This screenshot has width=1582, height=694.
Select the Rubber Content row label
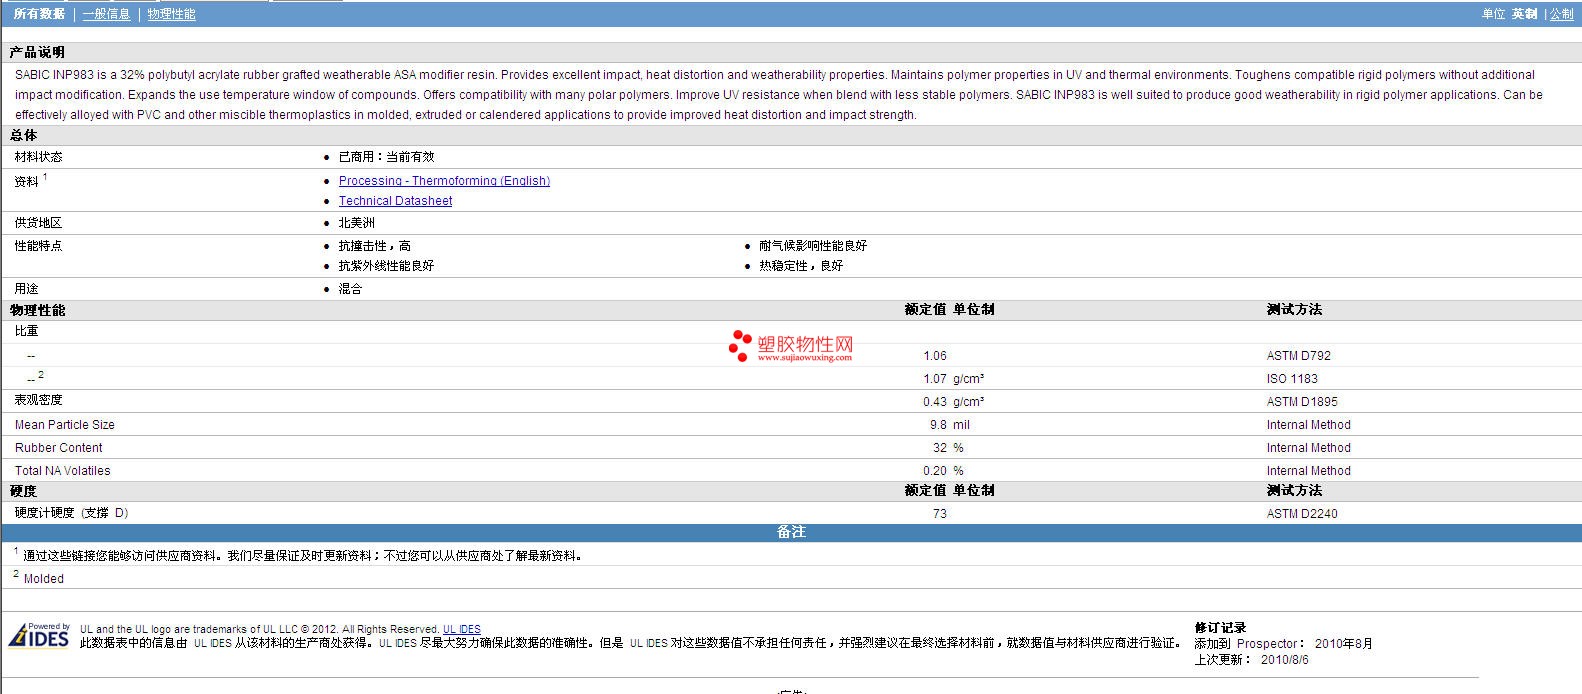[58, 448]
